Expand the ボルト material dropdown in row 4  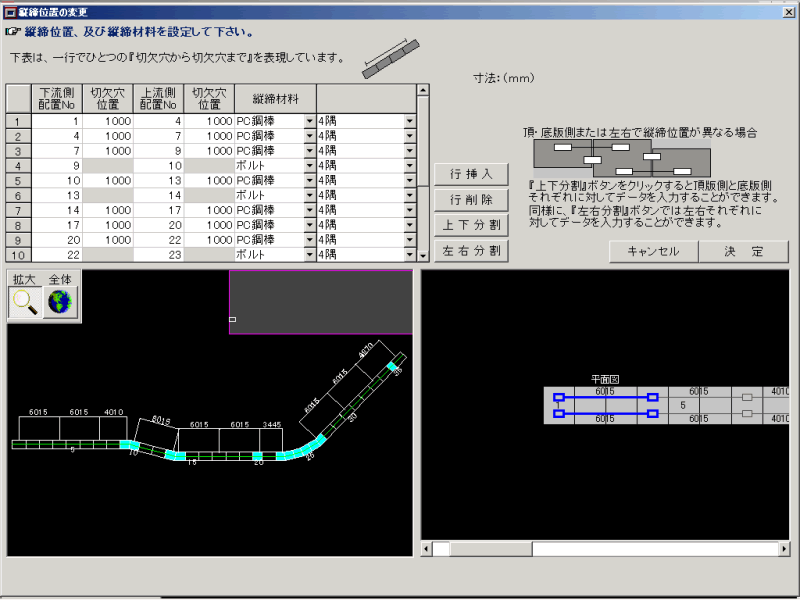[x=309, y=166]
